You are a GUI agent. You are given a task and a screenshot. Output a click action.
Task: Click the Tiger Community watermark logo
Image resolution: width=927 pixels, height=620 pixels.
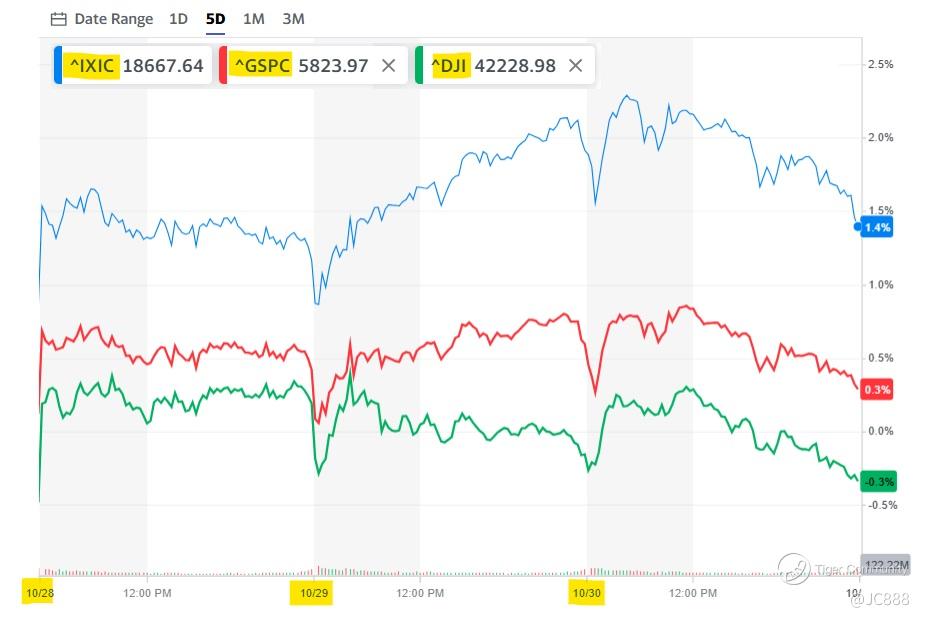click(794, 568)
